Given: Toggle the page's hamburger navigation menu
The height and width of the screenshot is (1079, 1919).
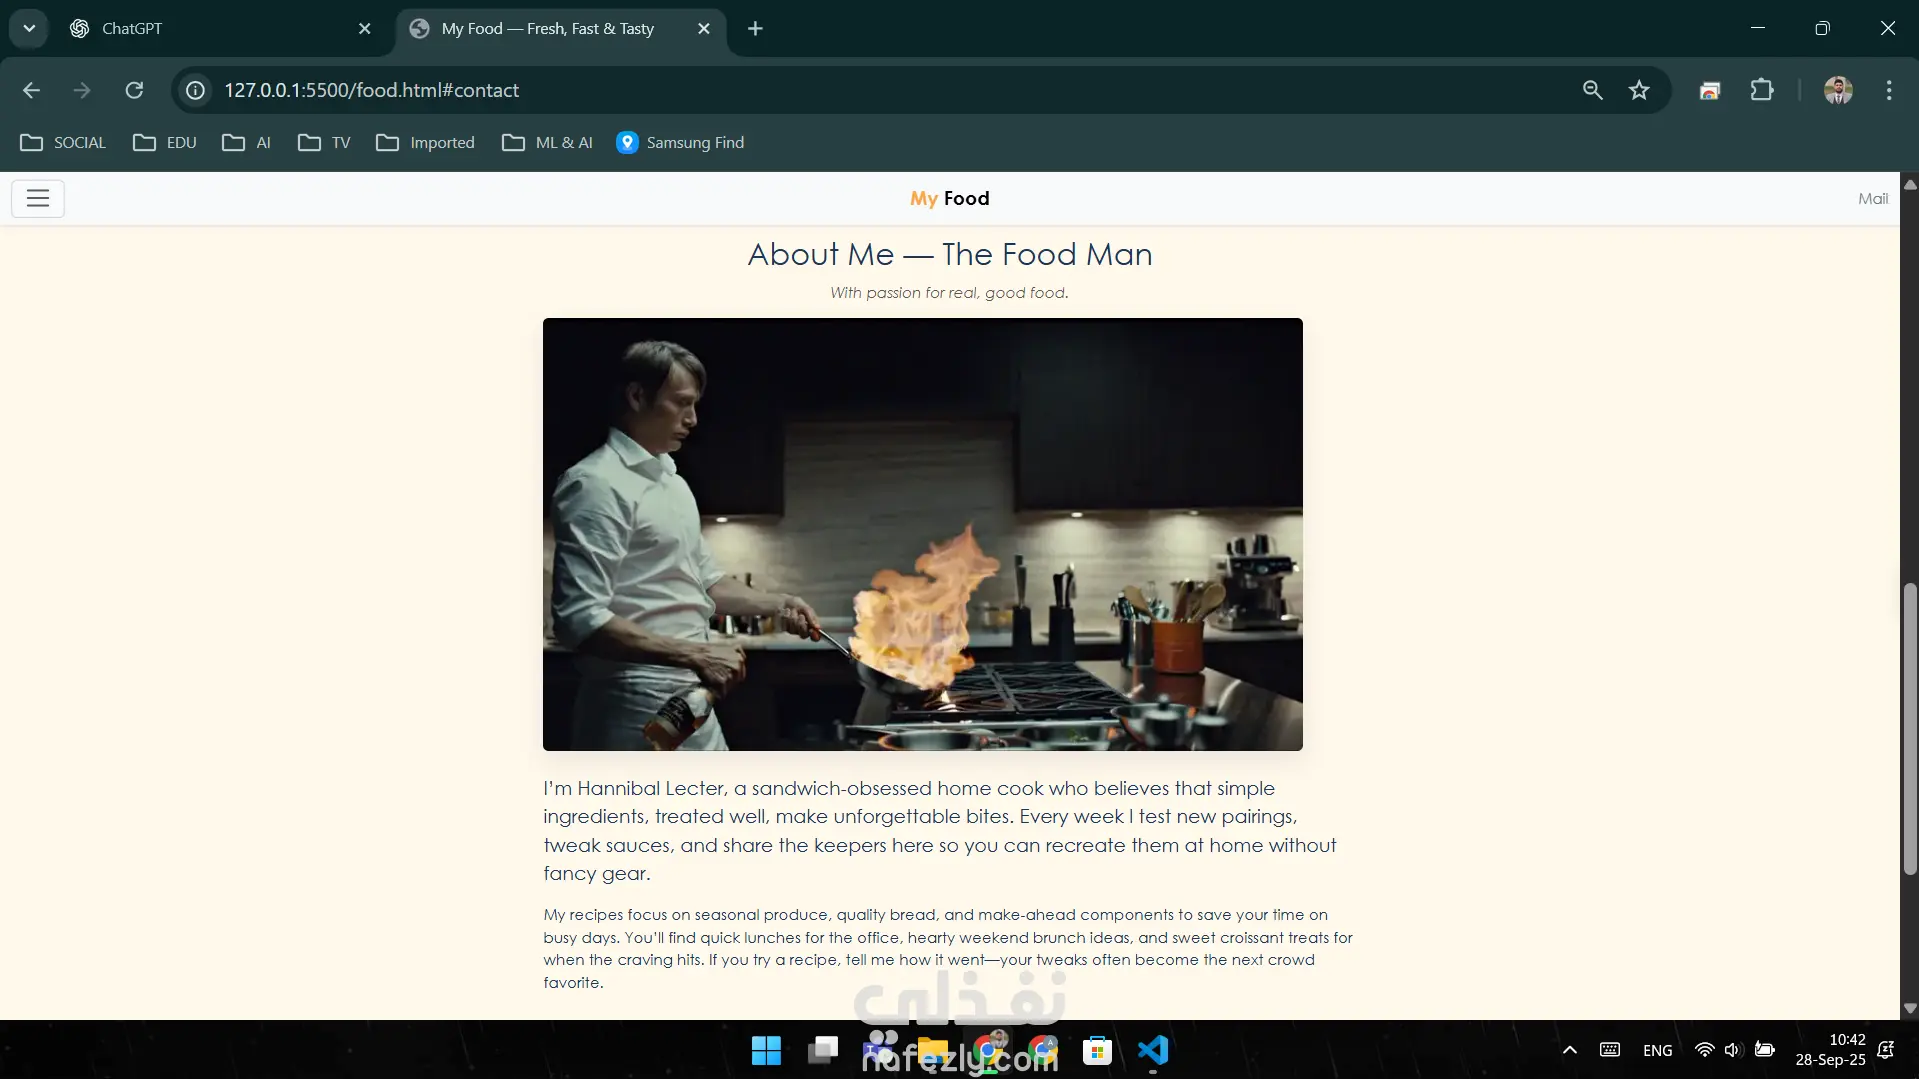Looking at the screenshot, I should click(x=38, y=198).
